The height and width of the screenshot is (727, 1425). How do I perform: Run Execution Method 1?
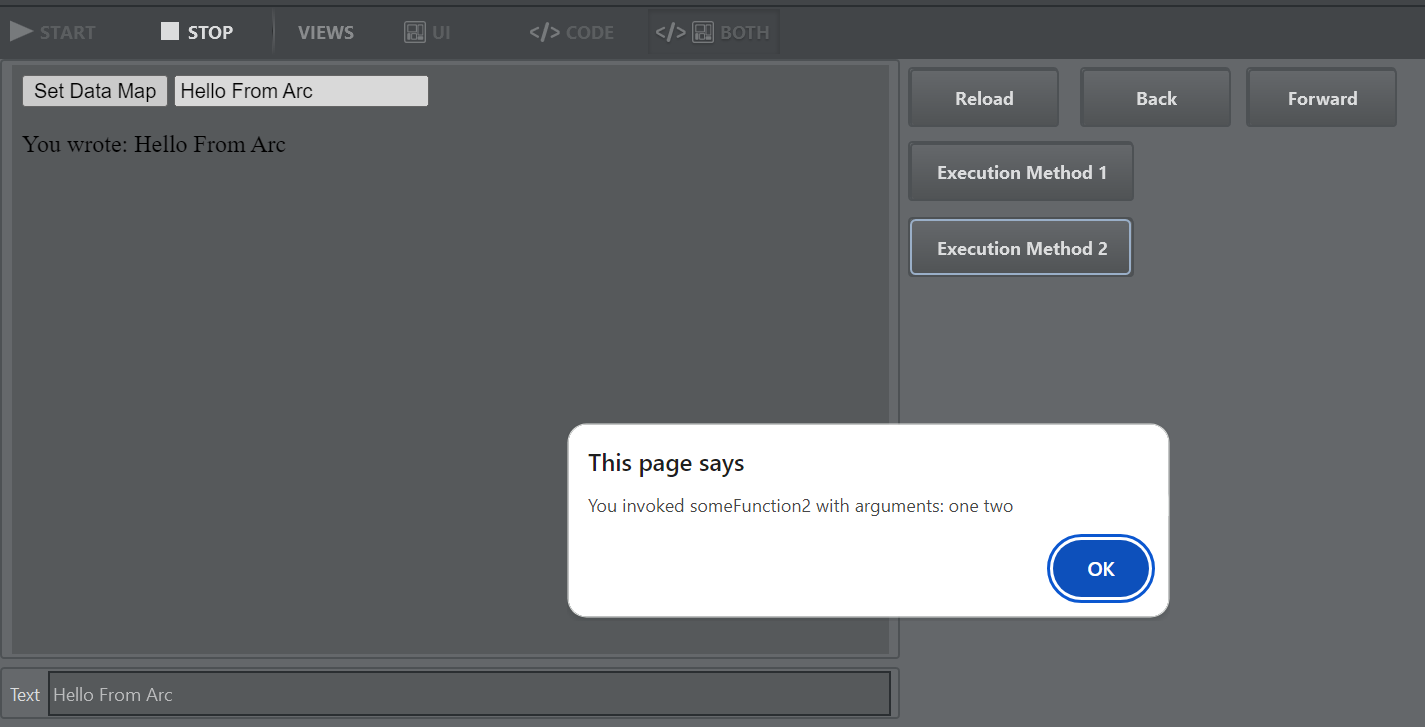pyautogui.click(x=1021, y=172)
